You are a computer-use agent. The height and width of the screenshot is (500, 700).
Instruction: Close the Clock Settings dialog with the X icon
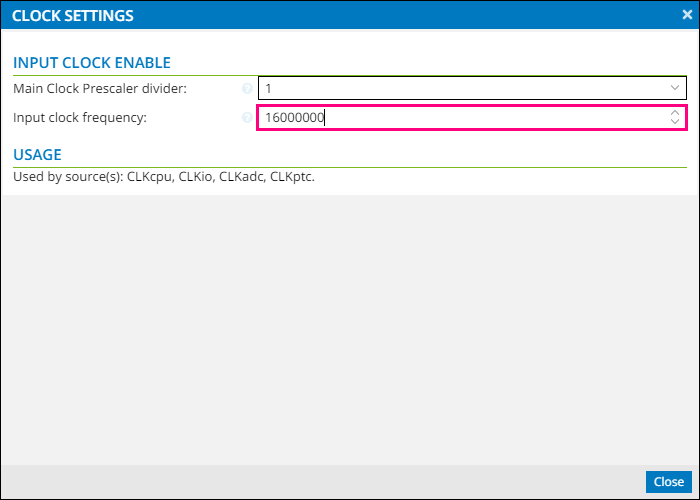[687, 15]
